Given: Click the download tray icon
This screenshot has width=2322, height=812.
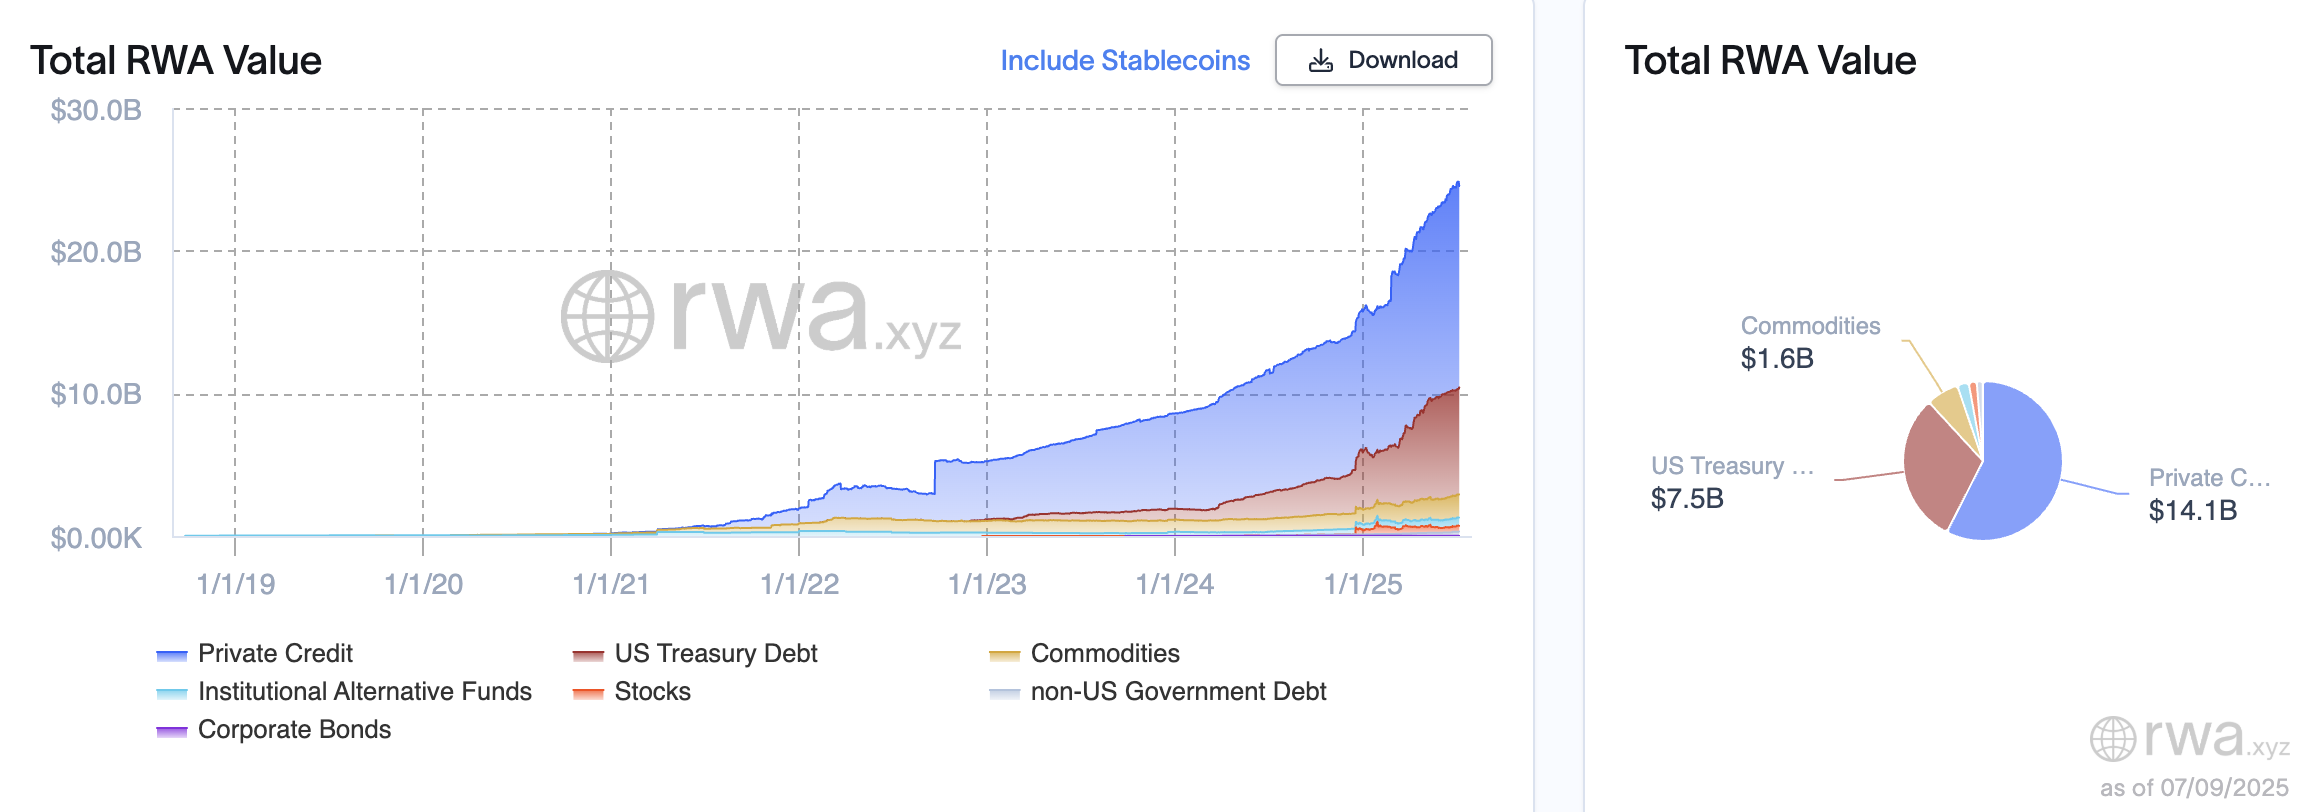Looking at the screenshot, I should [x=1320, y=61].
